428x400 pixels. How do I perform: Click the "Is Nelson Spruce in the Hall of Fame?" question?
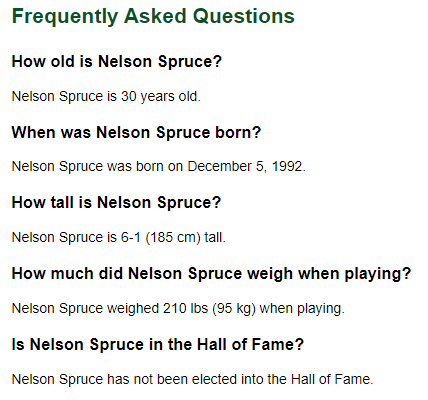[x=158, y=344]
